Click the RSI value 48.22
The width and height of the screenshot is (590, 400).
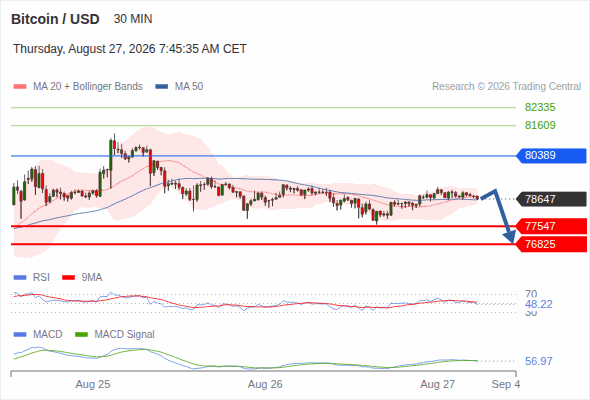(x=539, y=304)
